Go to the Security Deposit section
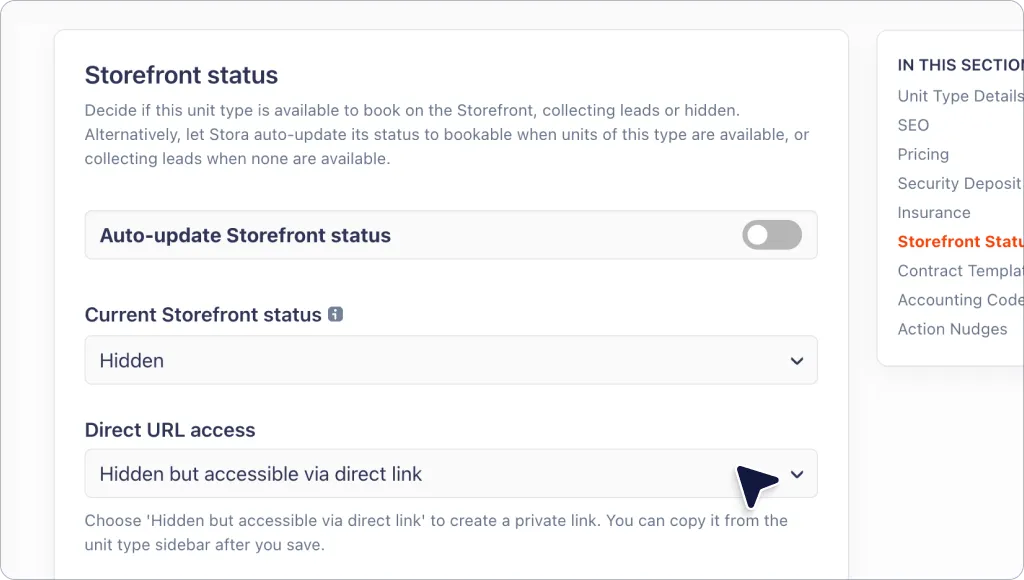Viewport: 1024px width, 580px height. click(959, 184)
